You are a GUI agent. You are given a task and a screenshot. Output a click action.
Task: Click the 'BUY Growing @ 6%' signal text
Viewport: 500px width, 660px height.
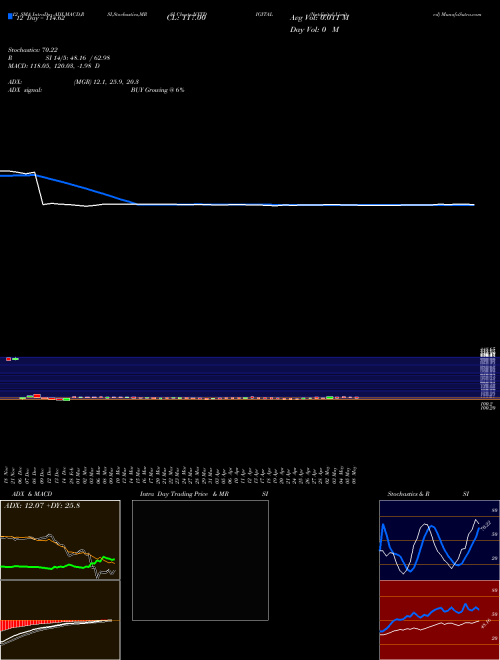pos(157,90)
